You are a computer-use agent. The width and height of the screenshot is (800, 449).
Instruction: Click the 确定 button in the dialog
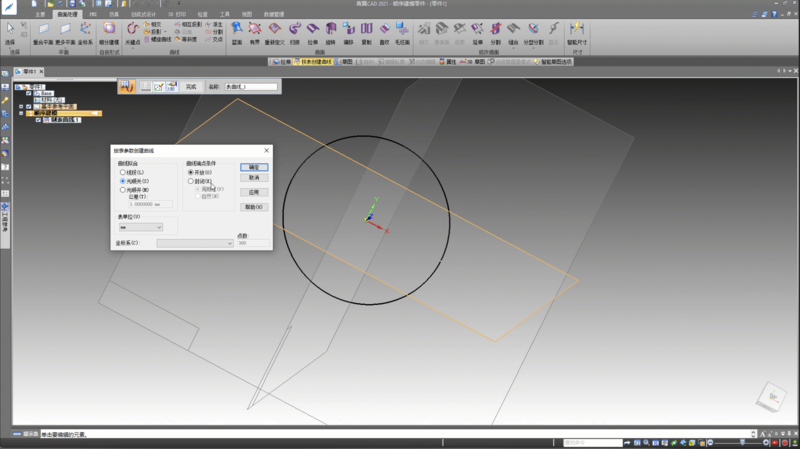[x=254, y=167]
